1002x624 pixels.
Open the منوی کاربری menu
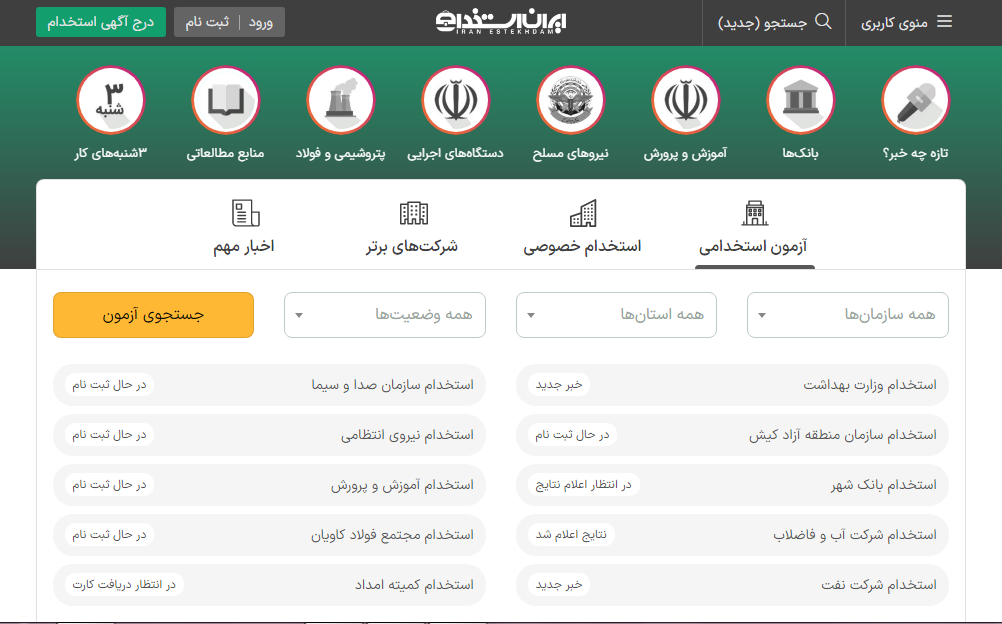906,22
